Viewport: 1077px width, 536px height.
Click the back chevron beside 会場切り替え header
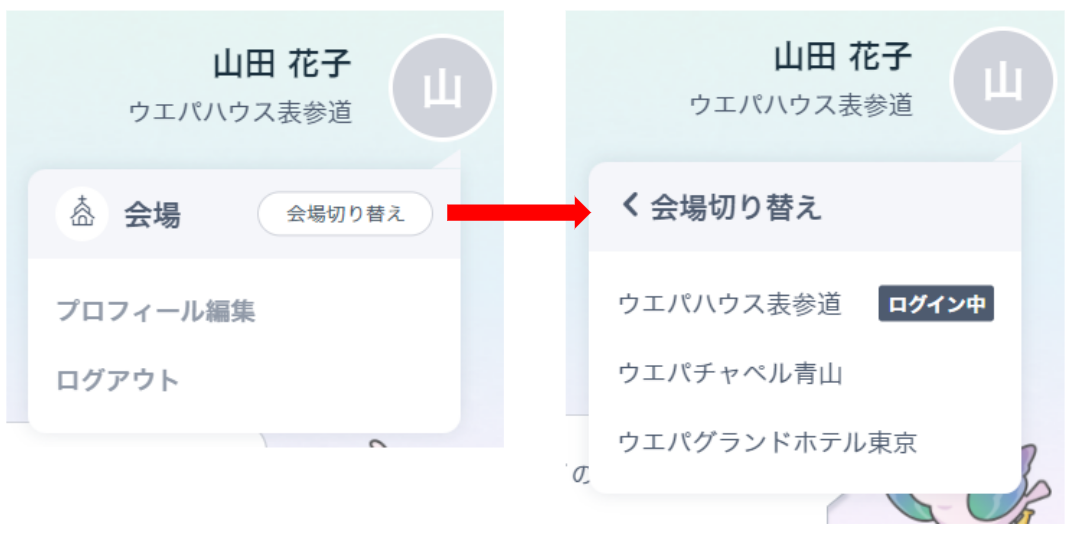coord(629,205)
